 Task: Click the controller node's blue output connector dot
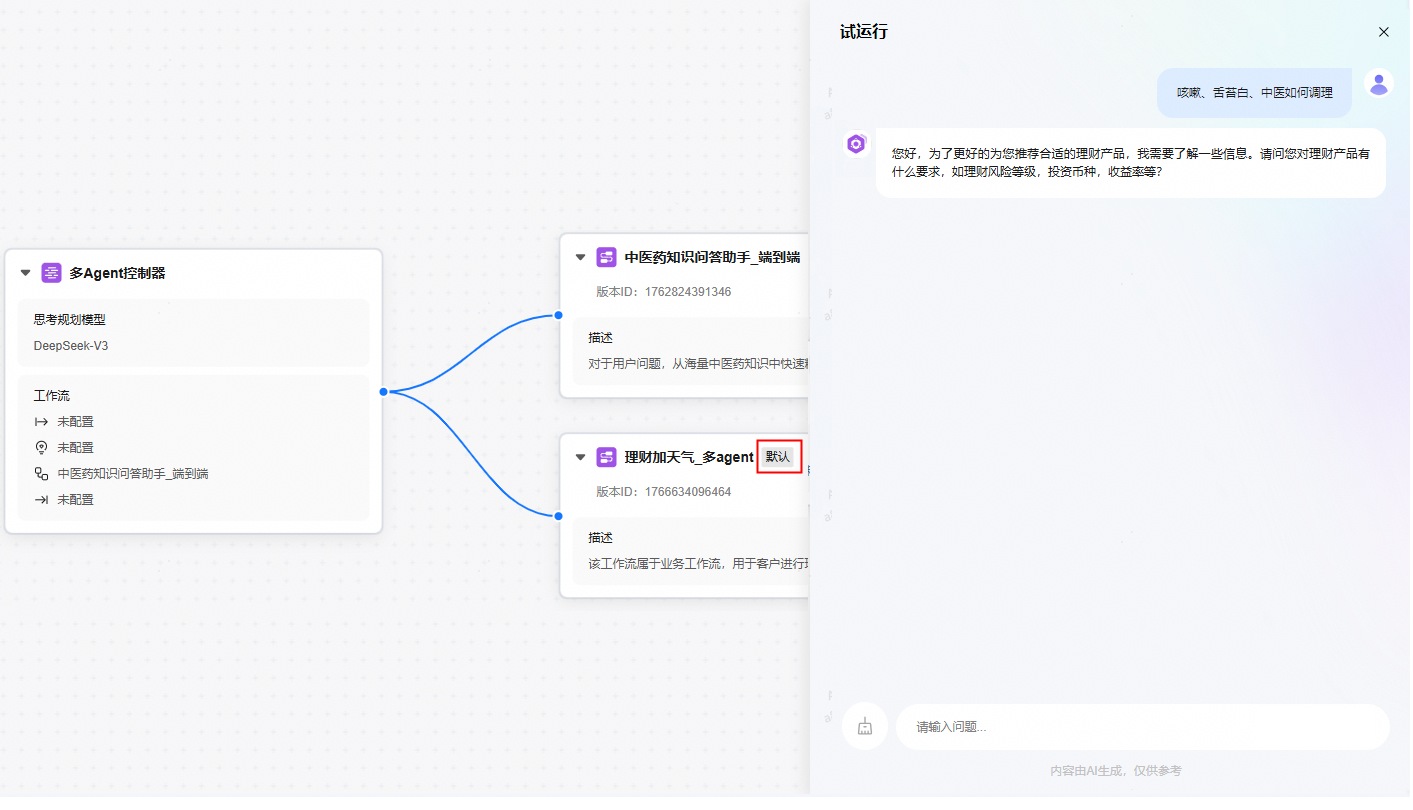pos(383,392)
